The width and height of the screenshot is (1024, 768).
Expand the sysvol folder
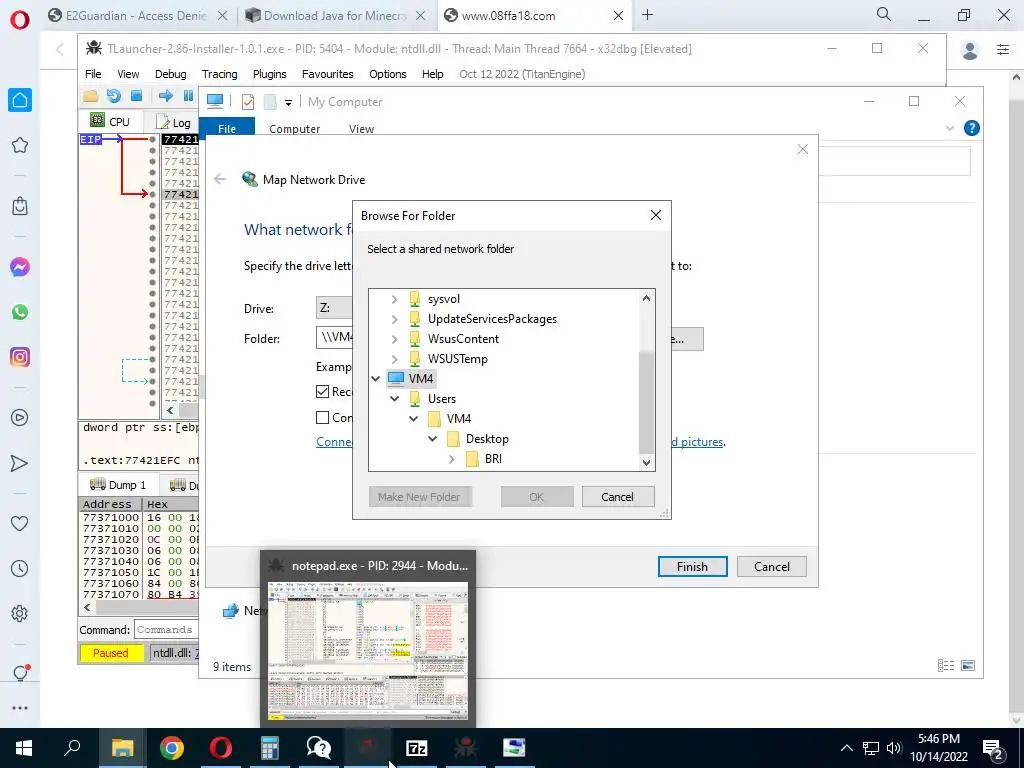pos(394,299)
